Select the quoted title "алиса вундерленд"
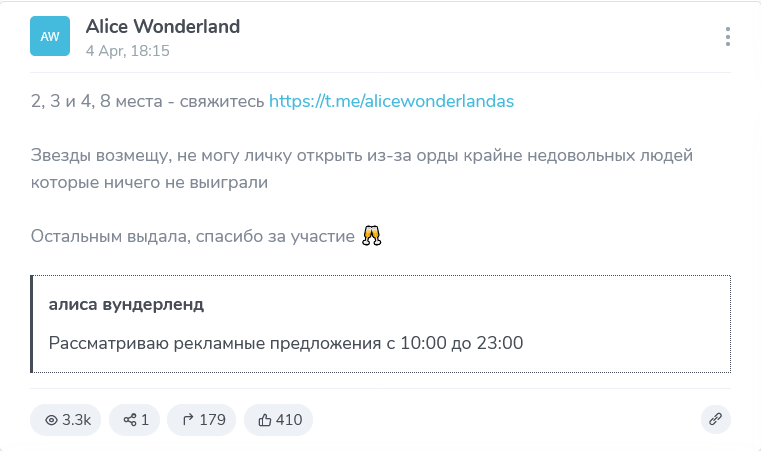Viewport: 761px width, 451px height. pos(126,305)
